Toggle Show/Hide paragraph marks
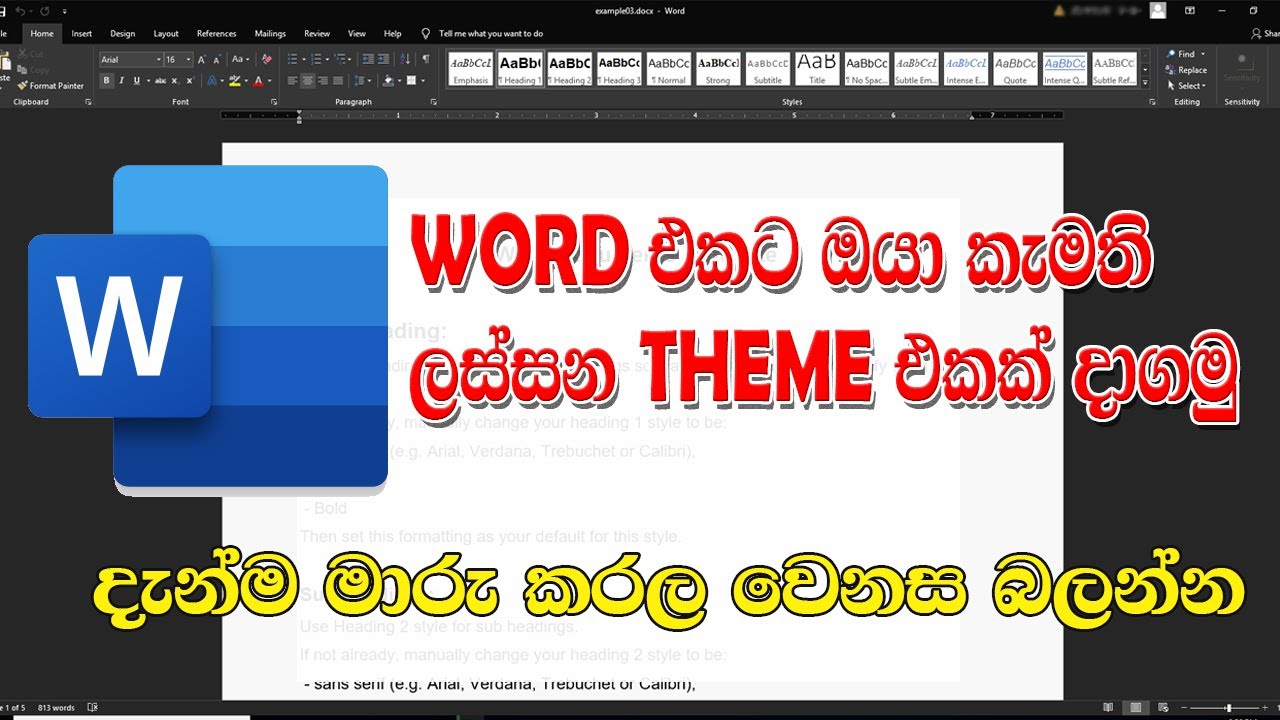This screenshot has height=720, width=1280. (426, 59)
